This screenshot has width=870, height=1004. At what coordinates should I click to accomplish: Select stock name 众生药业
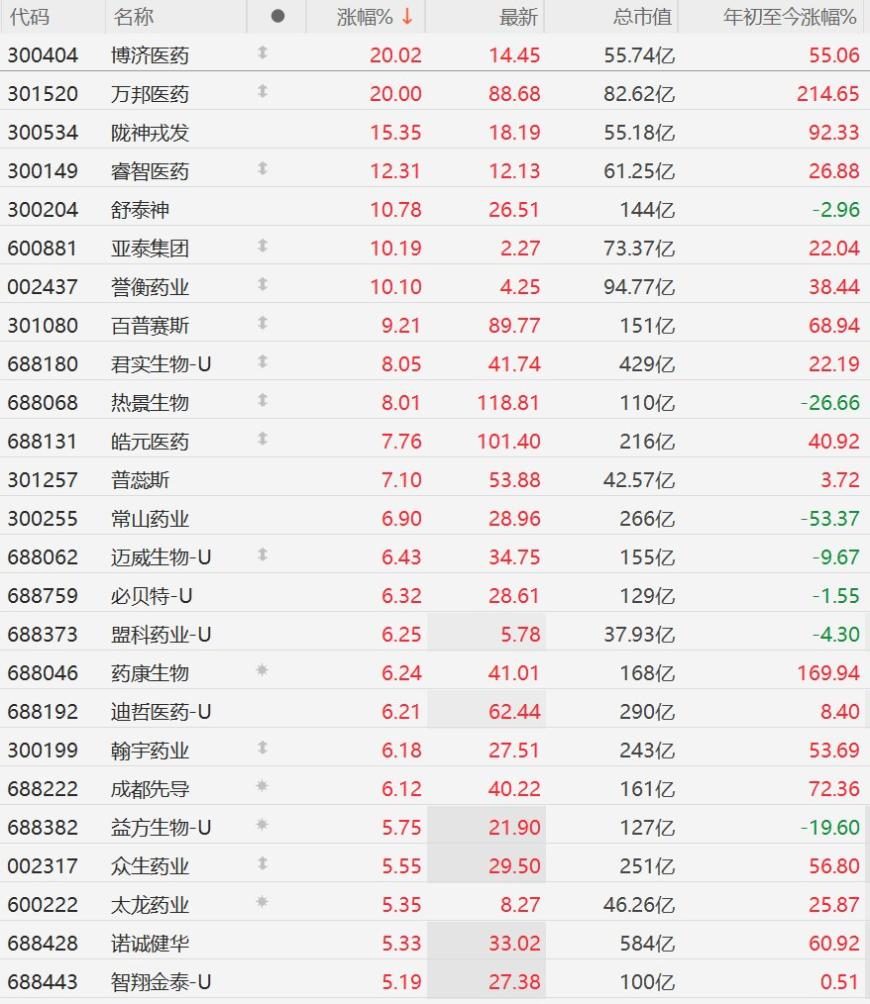(150, 866)
